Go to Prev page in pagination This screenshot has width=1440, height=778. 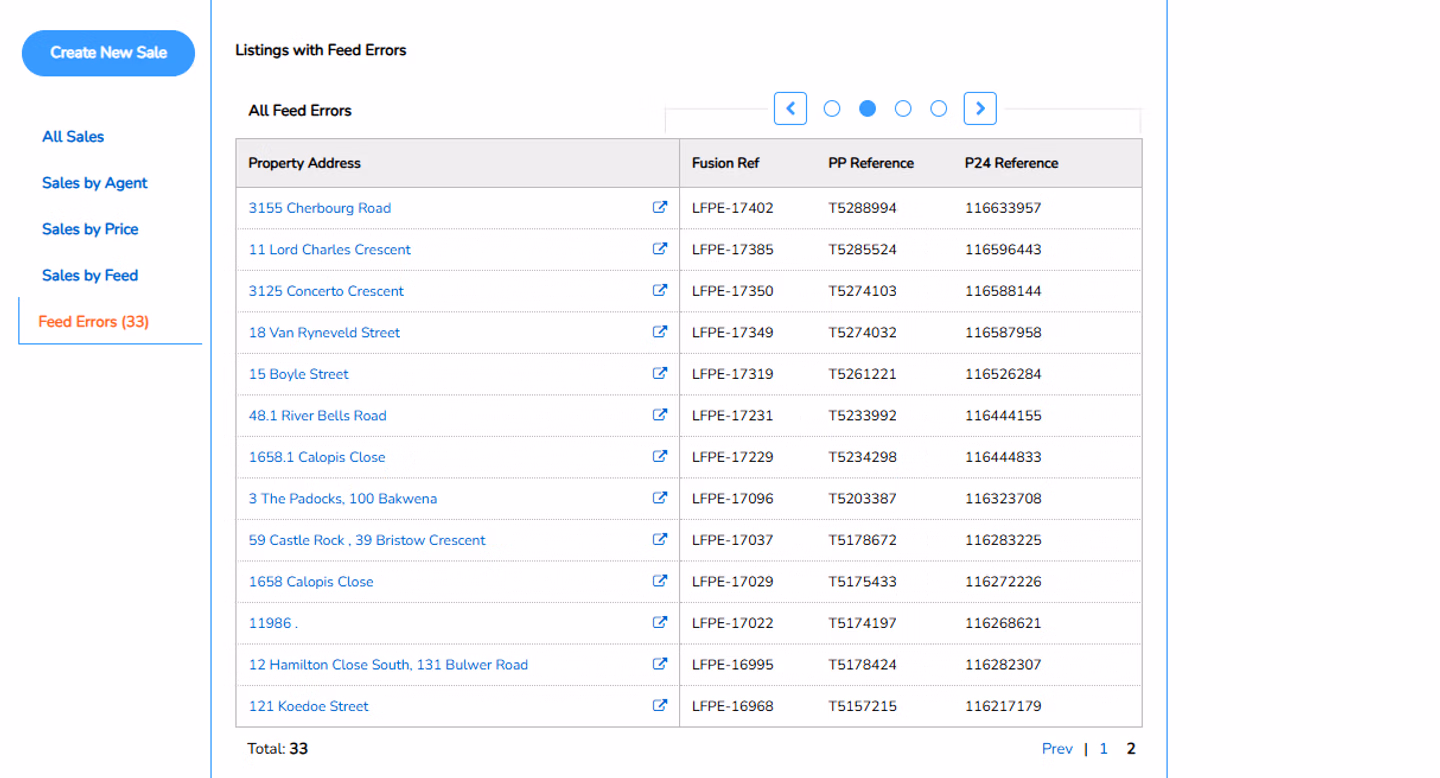coord(1057,749)
